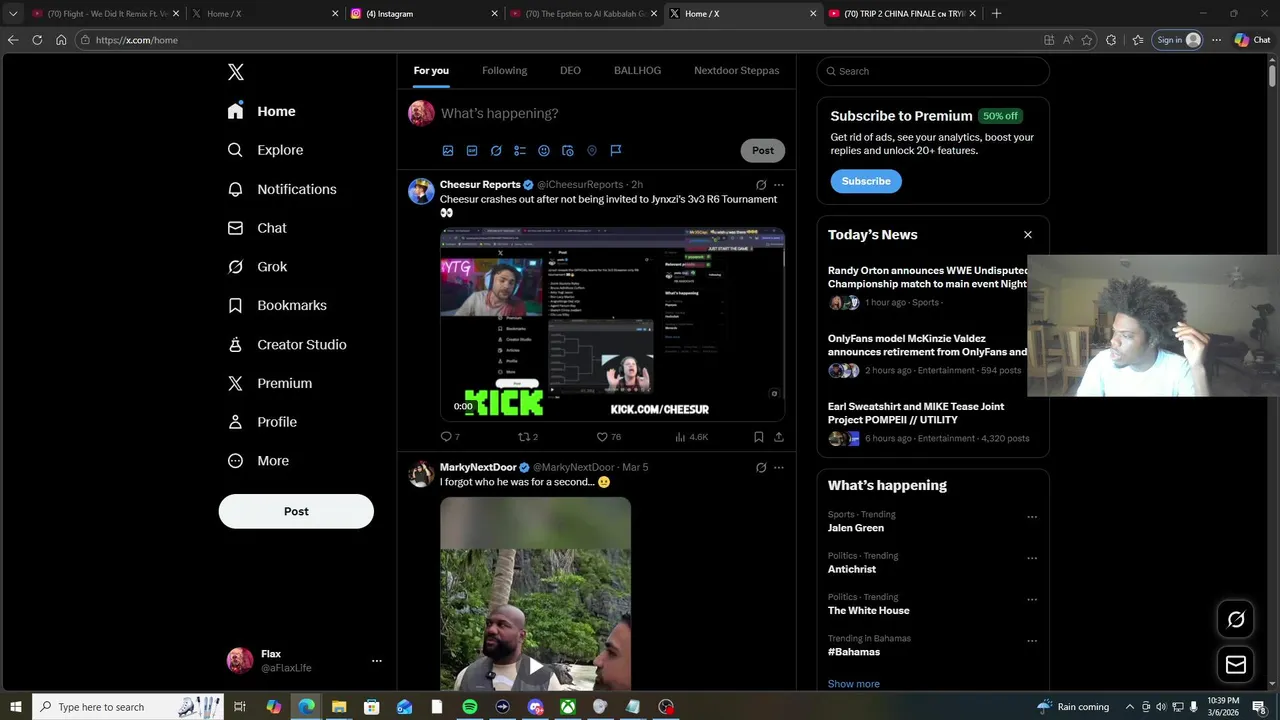Open Premium in the sidebar
The height and width of the screenshot is (720, 1280).
point(270,384)
